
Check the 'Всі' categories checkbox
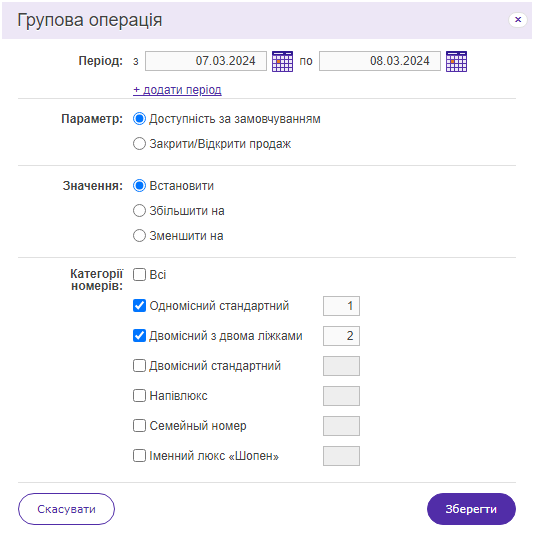coord(139,275)
